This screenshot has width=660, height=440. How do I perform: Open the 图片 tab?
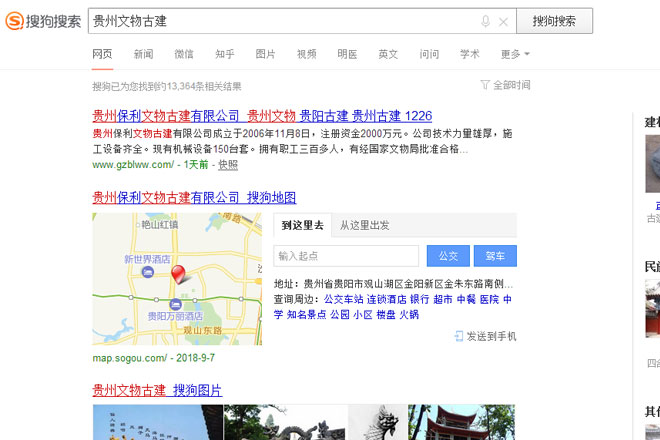point(266,54)
